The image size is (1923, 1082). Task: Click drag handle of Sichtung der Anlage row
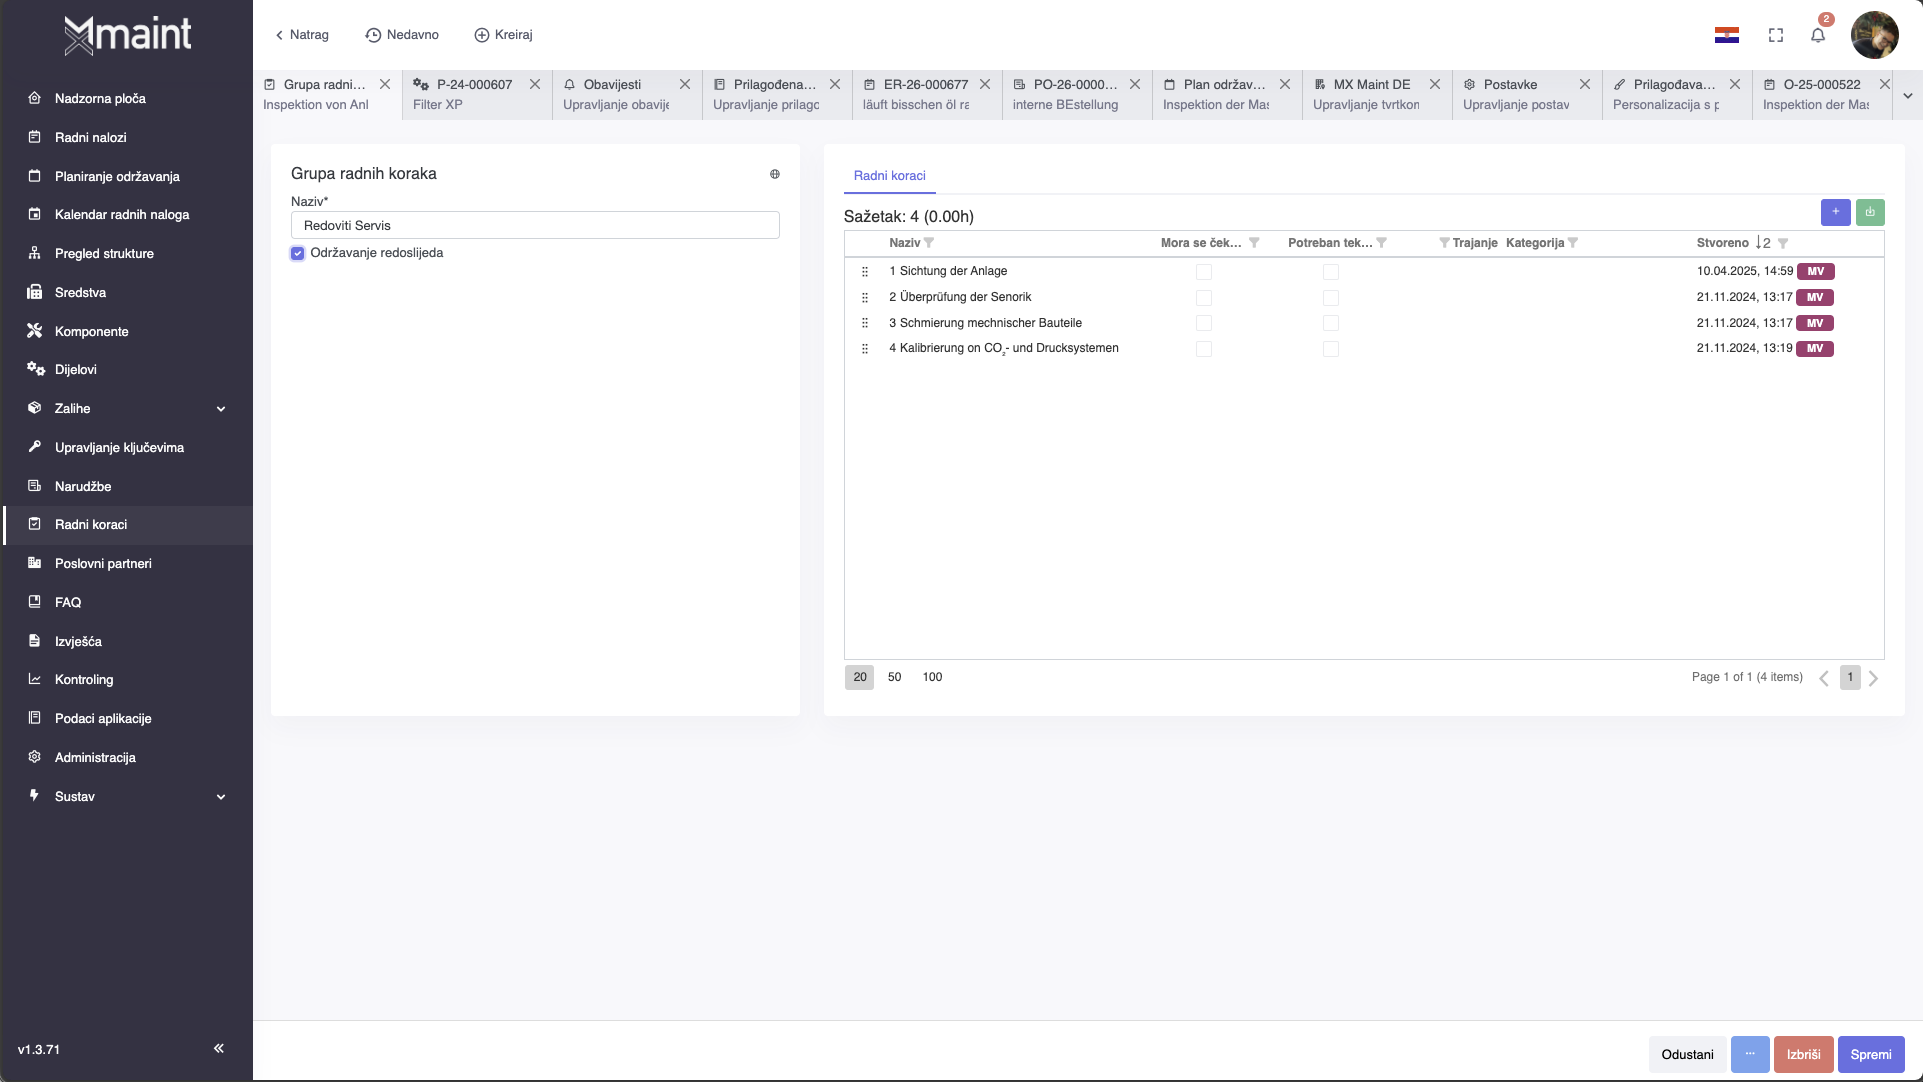pos(865,272)
